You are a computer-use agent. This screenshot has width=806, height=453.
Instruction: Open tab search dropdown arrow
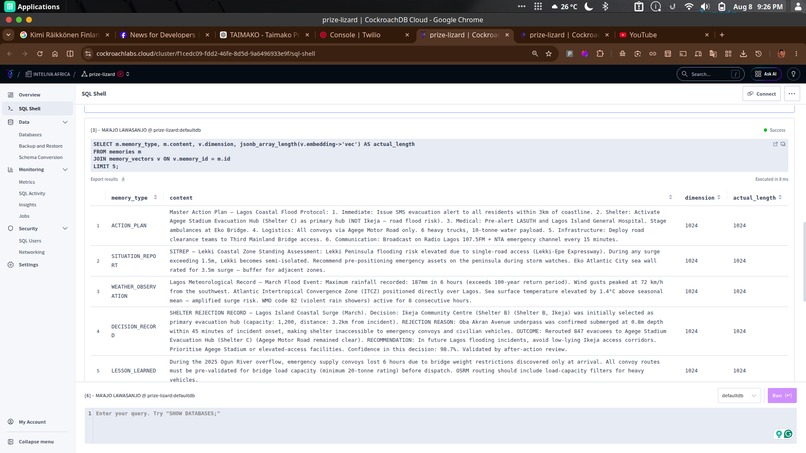[8, 35]
